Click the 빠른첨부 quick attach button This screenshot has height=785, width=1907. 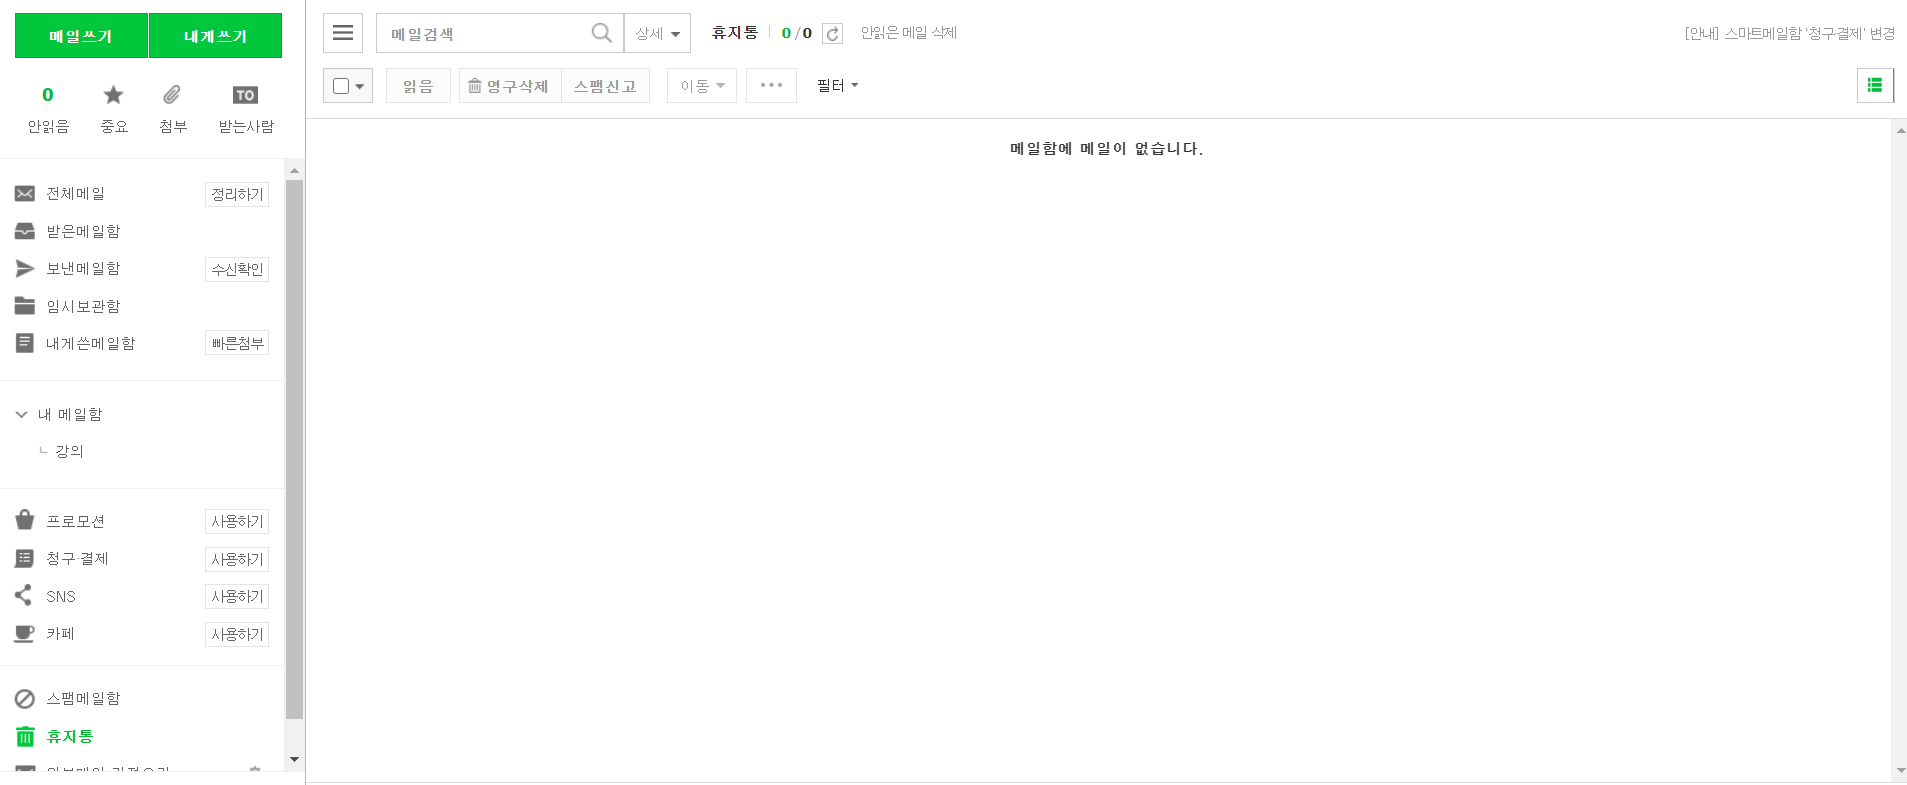click(237, 343)
